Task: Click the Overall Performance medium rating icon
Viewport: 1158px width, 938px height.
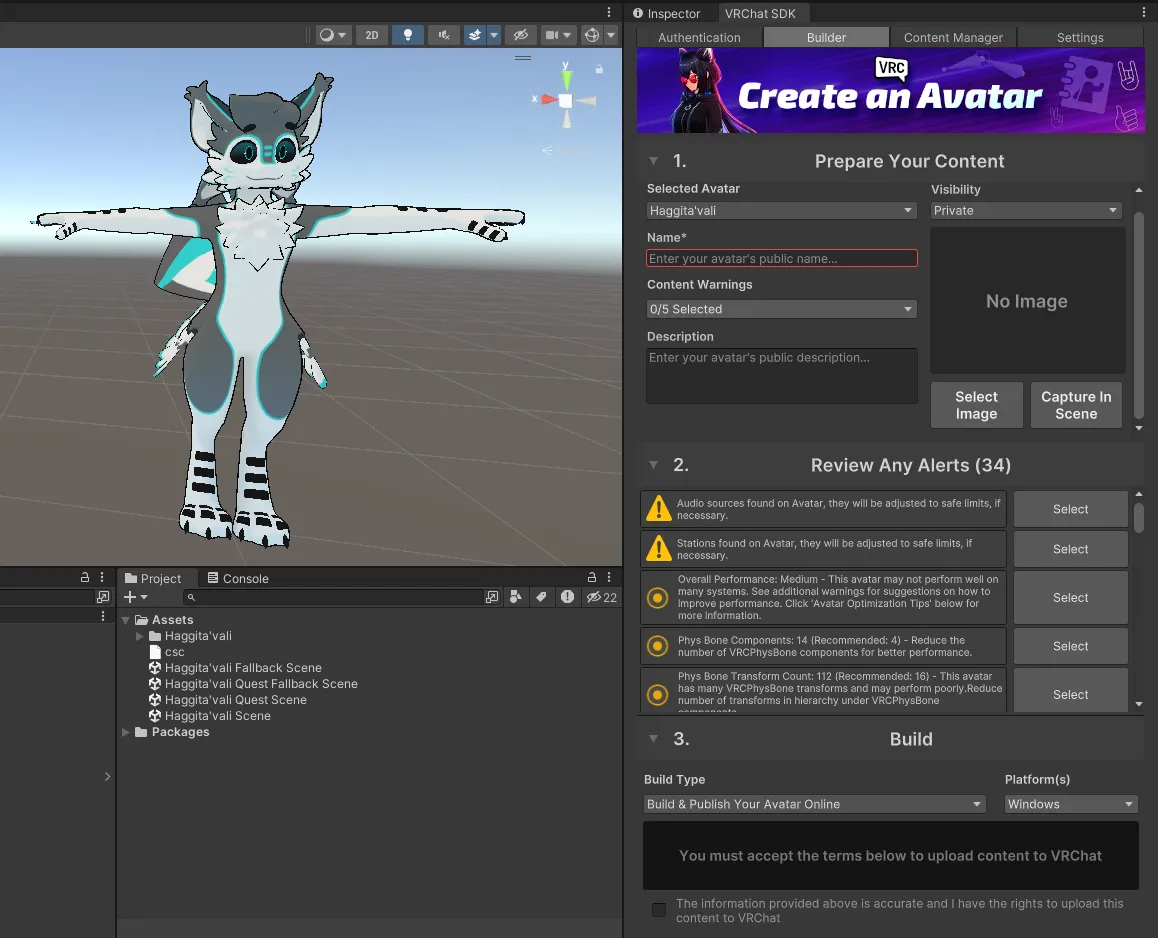Action: click(x=657, y=598)
